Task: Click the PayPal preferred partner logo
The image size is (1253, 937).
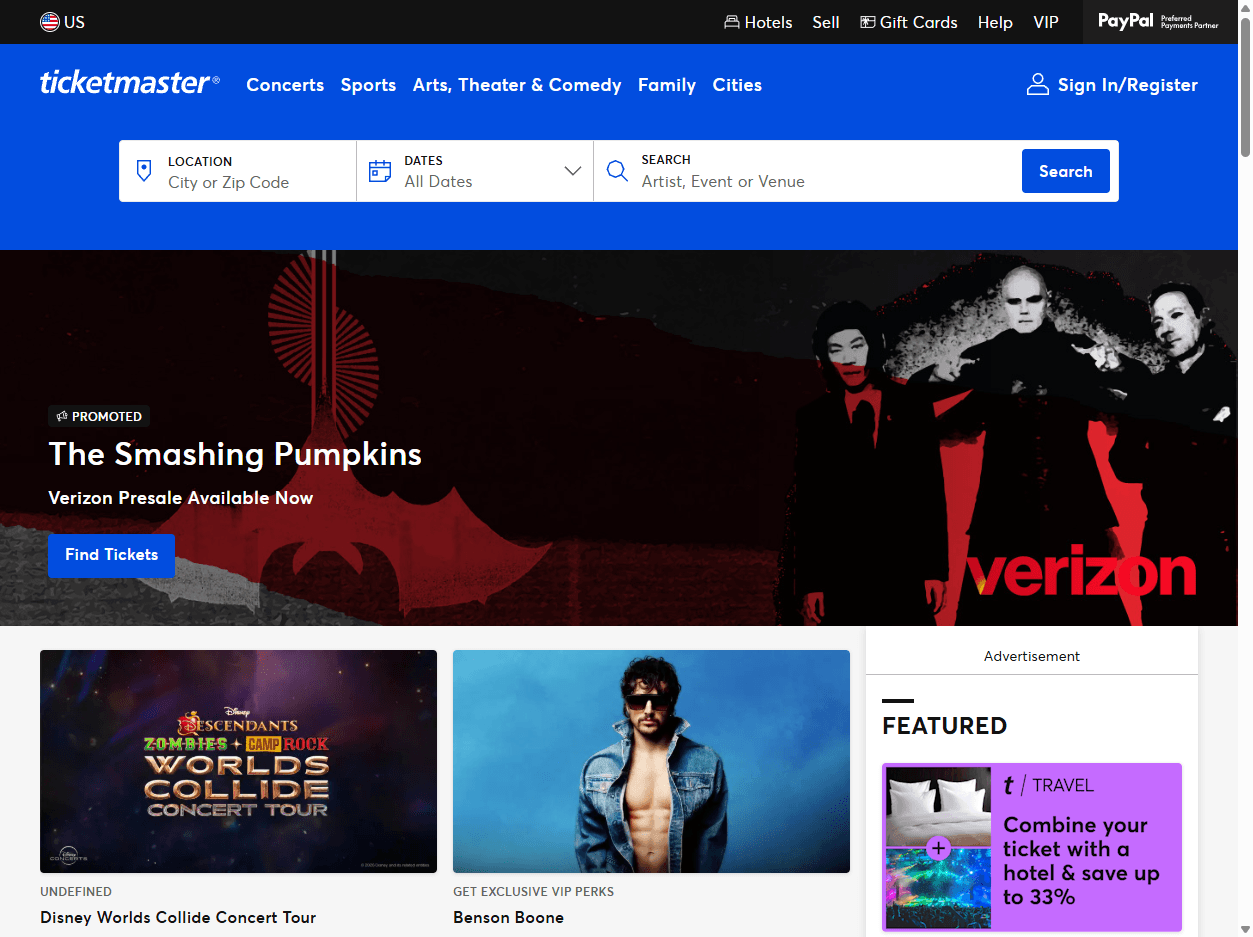Action: point(1158,21)
